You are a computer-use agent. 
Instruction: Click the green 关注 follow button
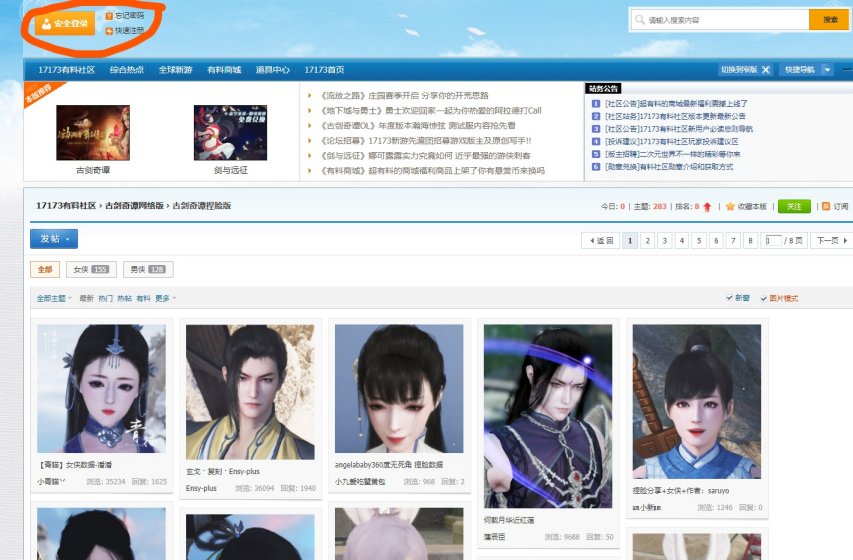tap(794, 206)
